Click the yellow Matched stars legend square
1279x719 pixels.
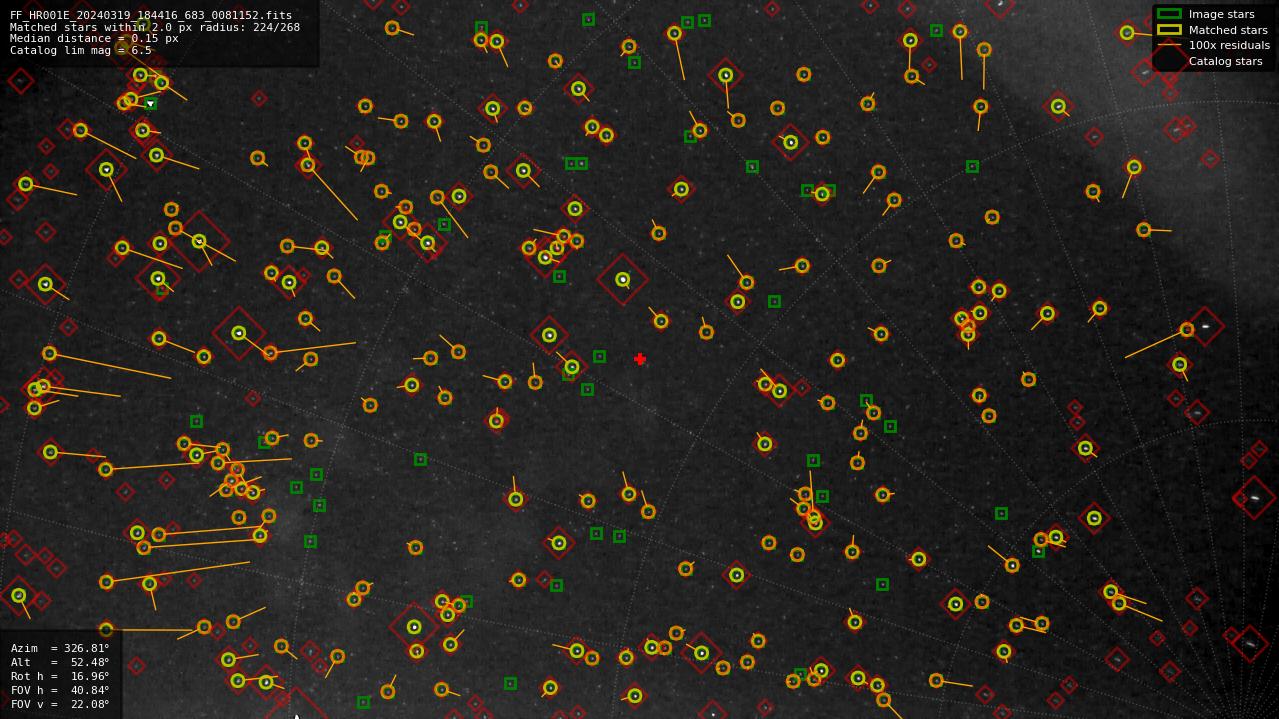pyautogui.click(x=1169, y=30)
